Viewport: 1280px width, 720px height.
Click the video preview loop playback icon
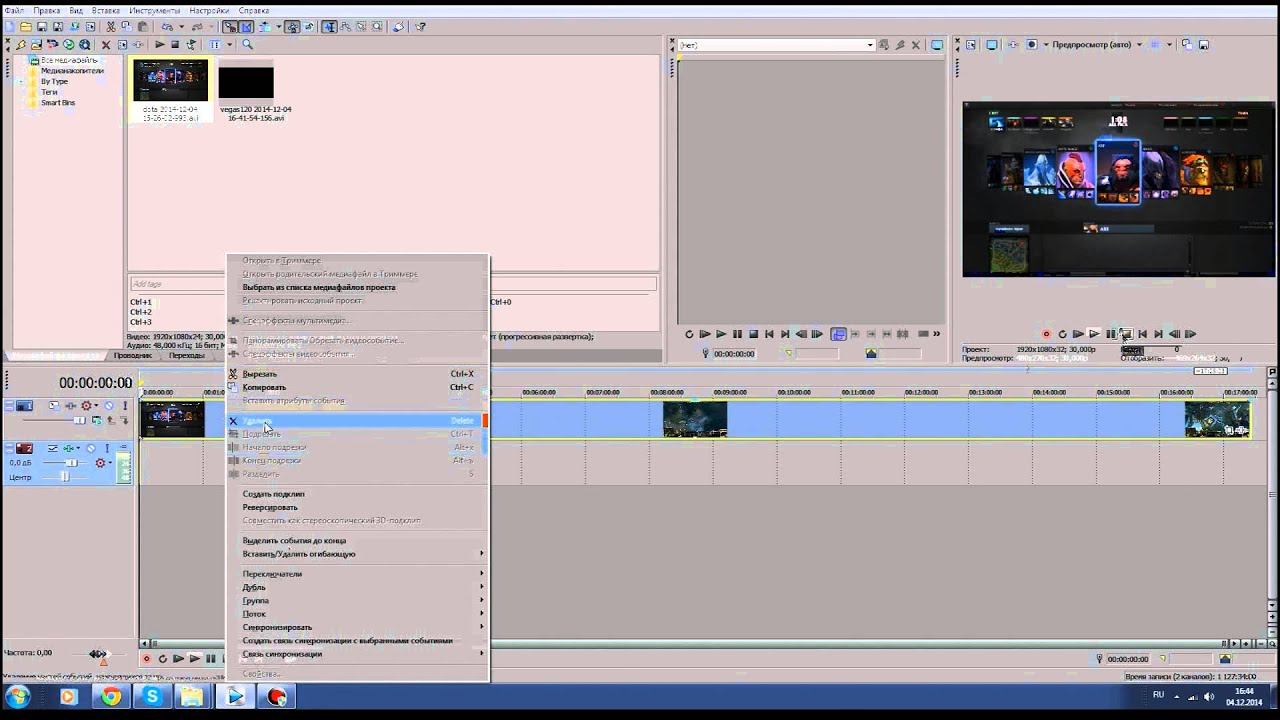click(1062, 334)
